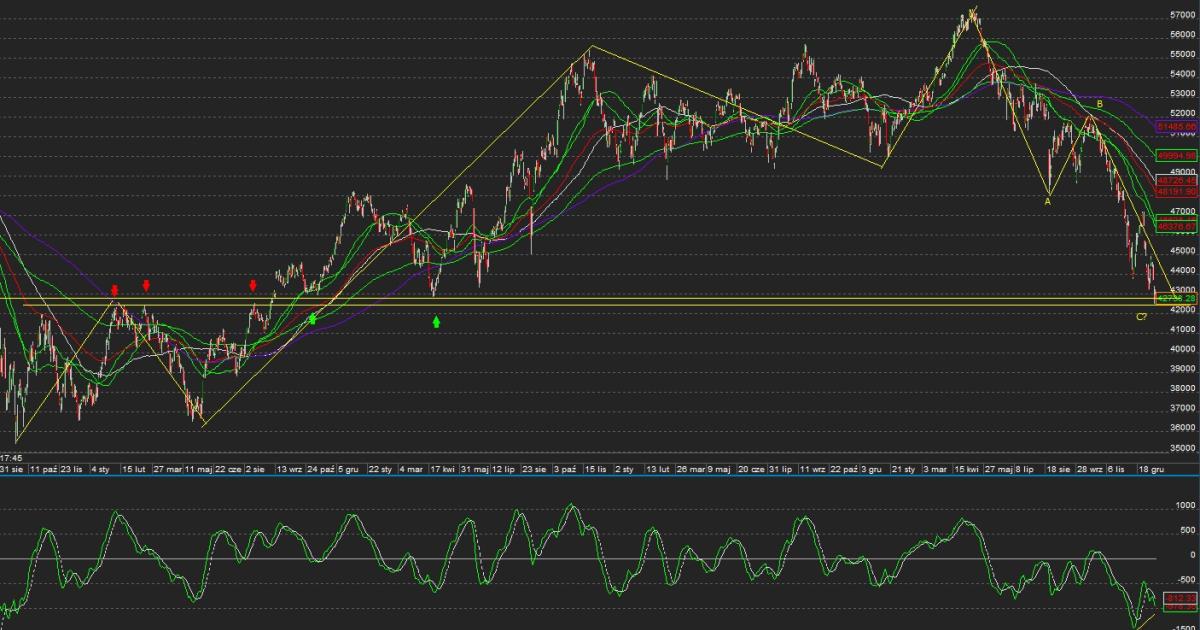Select the middle red down arrow marker
The height and width of the screenshot is (630, 1200).
[x=147, y=285]
